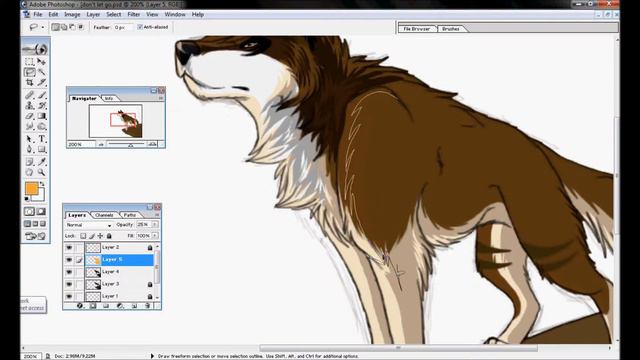Select the Path Selection tool
The height and width of the screenshot is (360, 640).
coord(29,139)
